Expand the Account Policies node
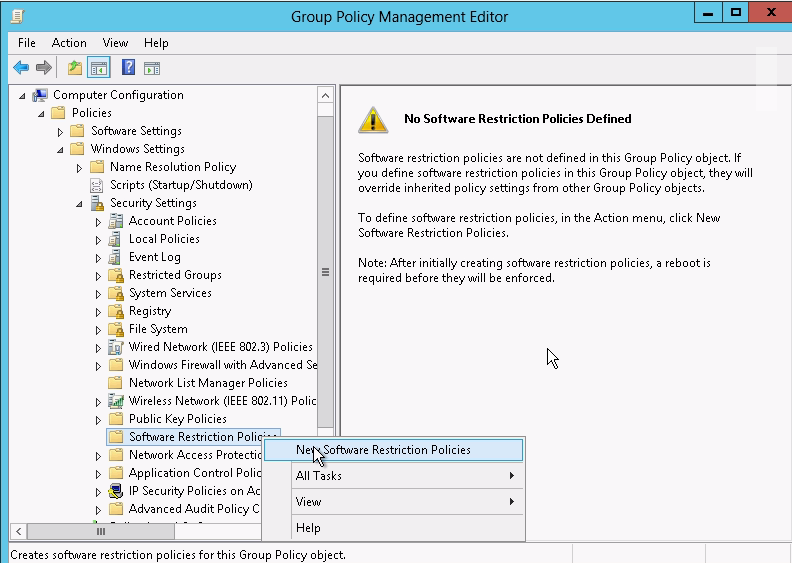The height and width of the screenshot is (563, 792). tap(98, 222)
